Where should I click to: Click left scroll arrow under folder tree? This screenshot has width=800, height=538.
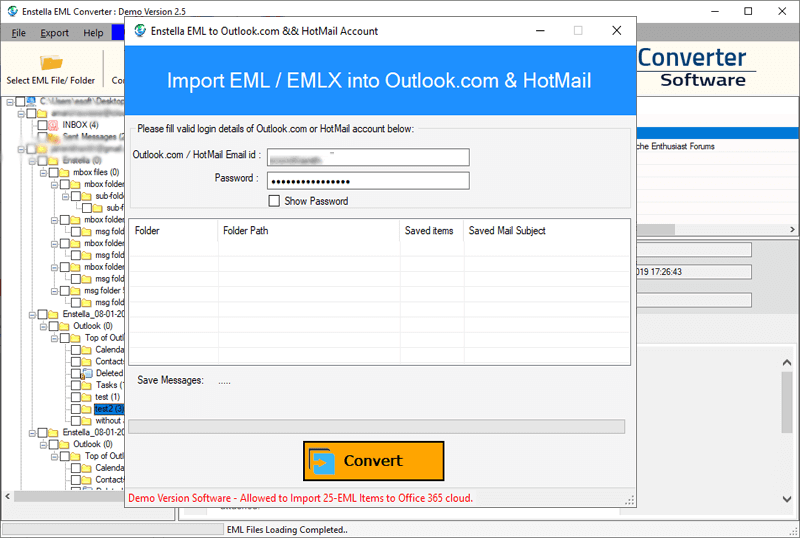coord(8,496)
